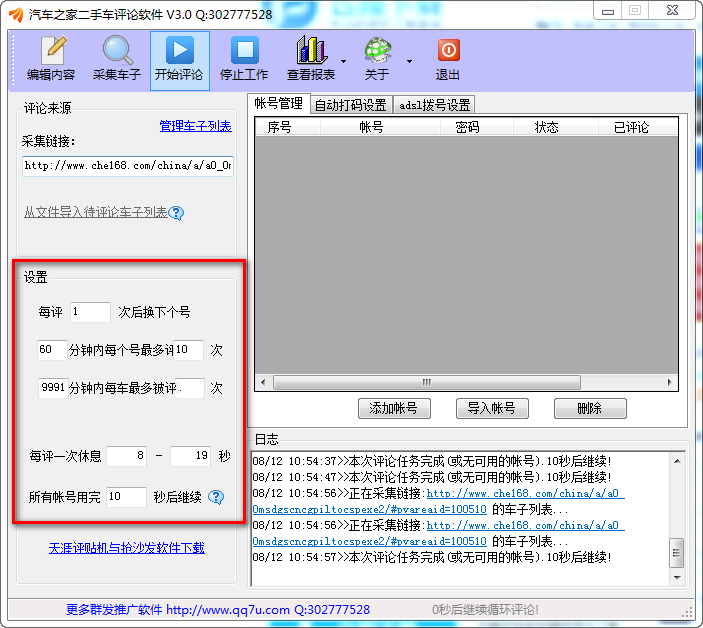Click the 序号 column header
The image size is (703, 628).
point(288,127)
